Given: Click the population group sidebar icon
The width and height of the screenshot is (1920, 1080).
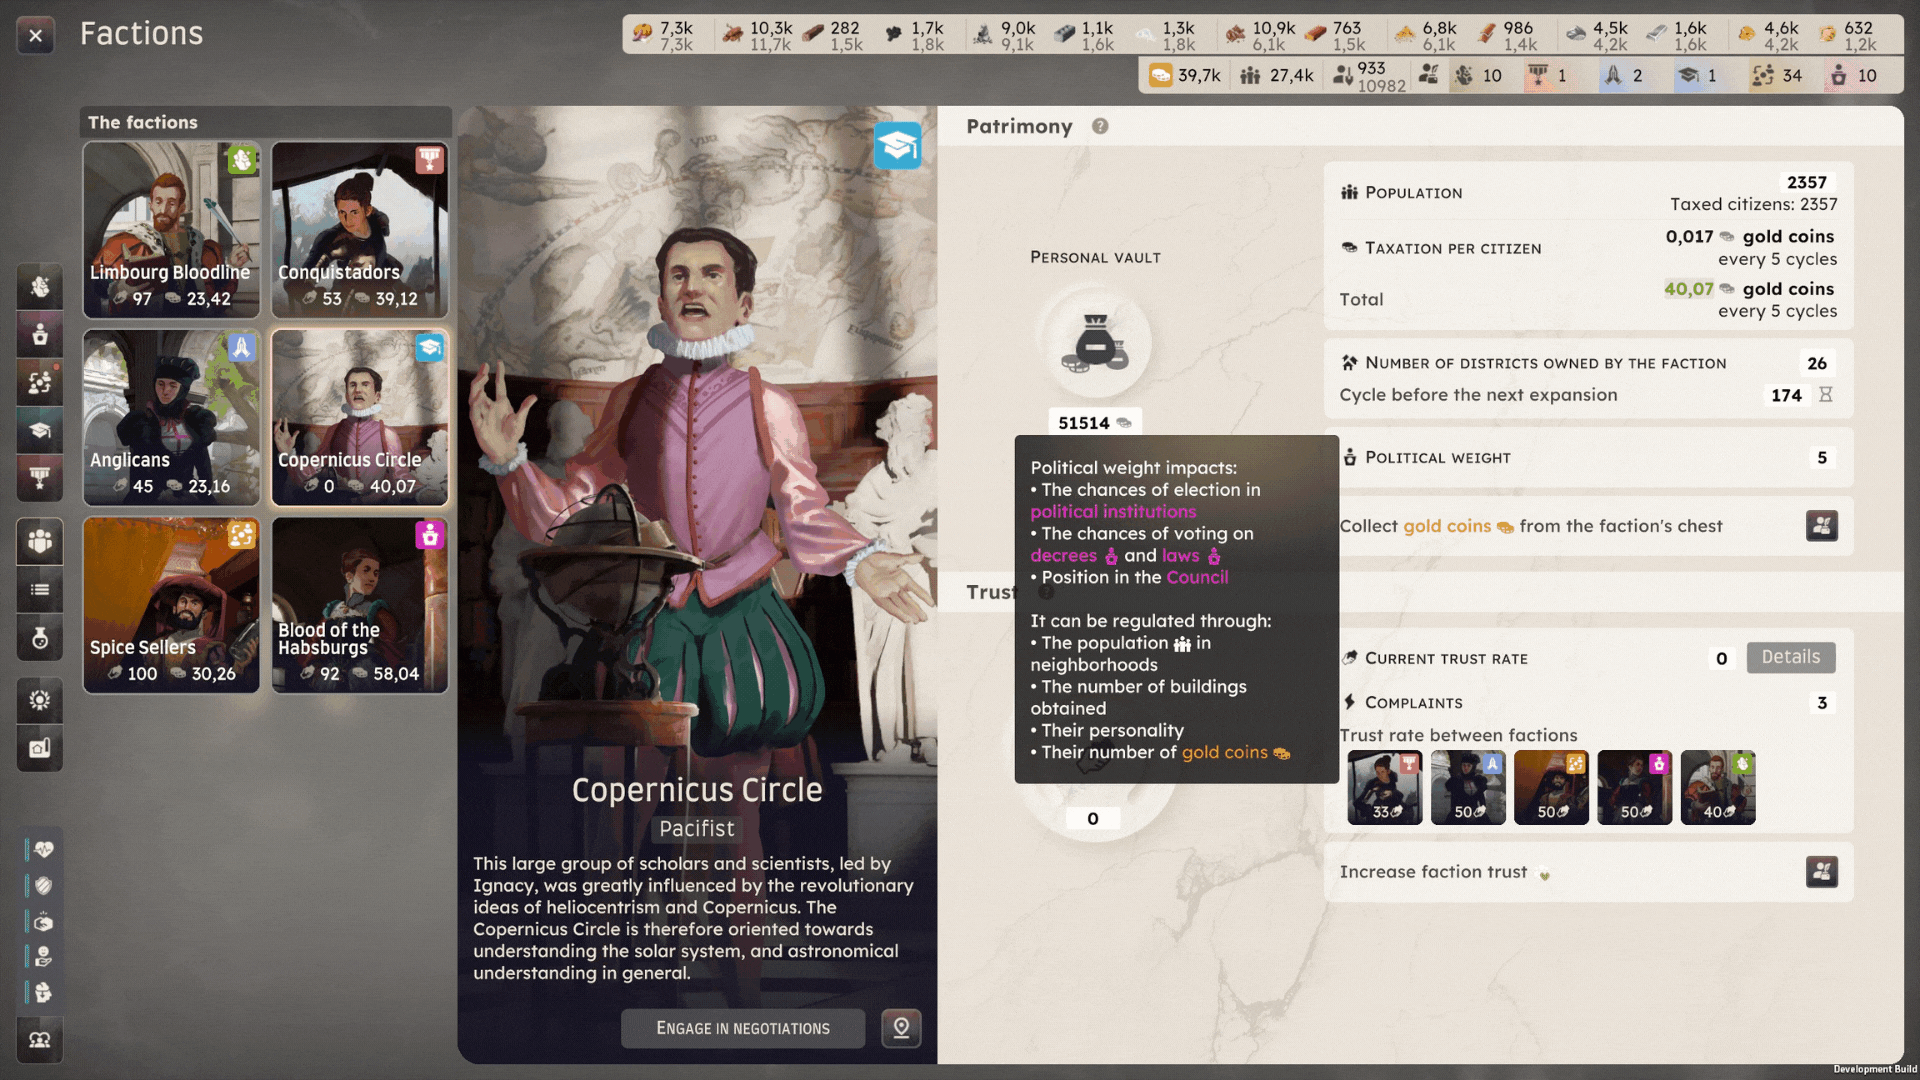Looking at the screenshot, I should 40,542.
